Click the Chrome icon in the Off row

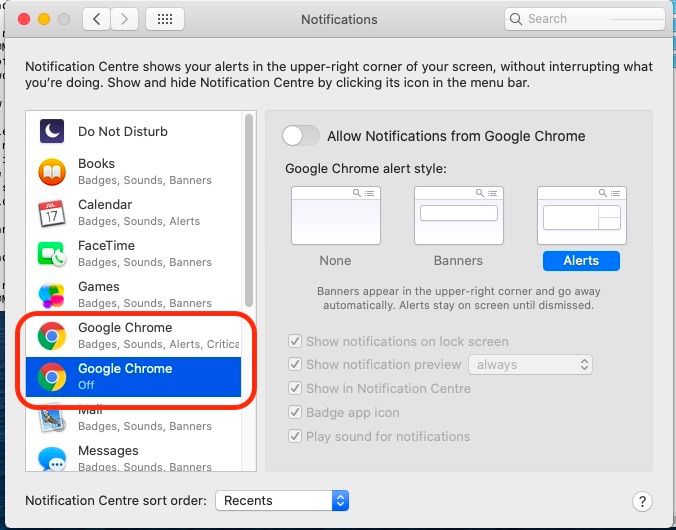tap(52, 377)
